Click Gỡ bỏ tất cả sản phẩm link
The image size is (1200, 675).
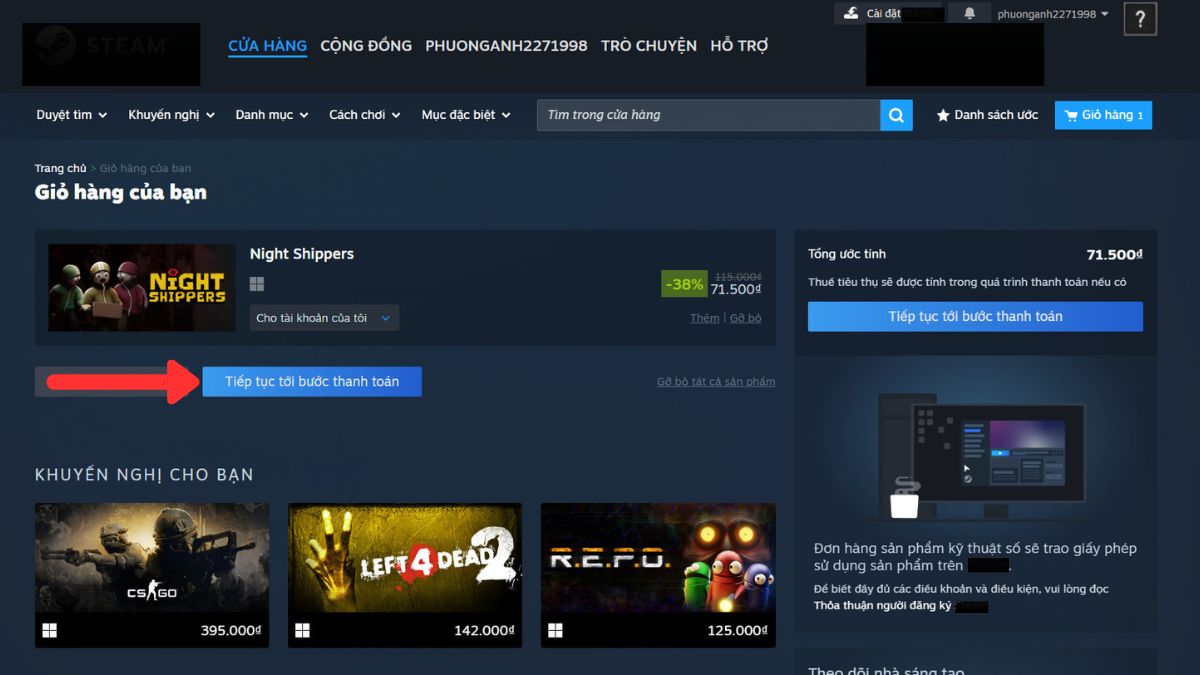714,381
